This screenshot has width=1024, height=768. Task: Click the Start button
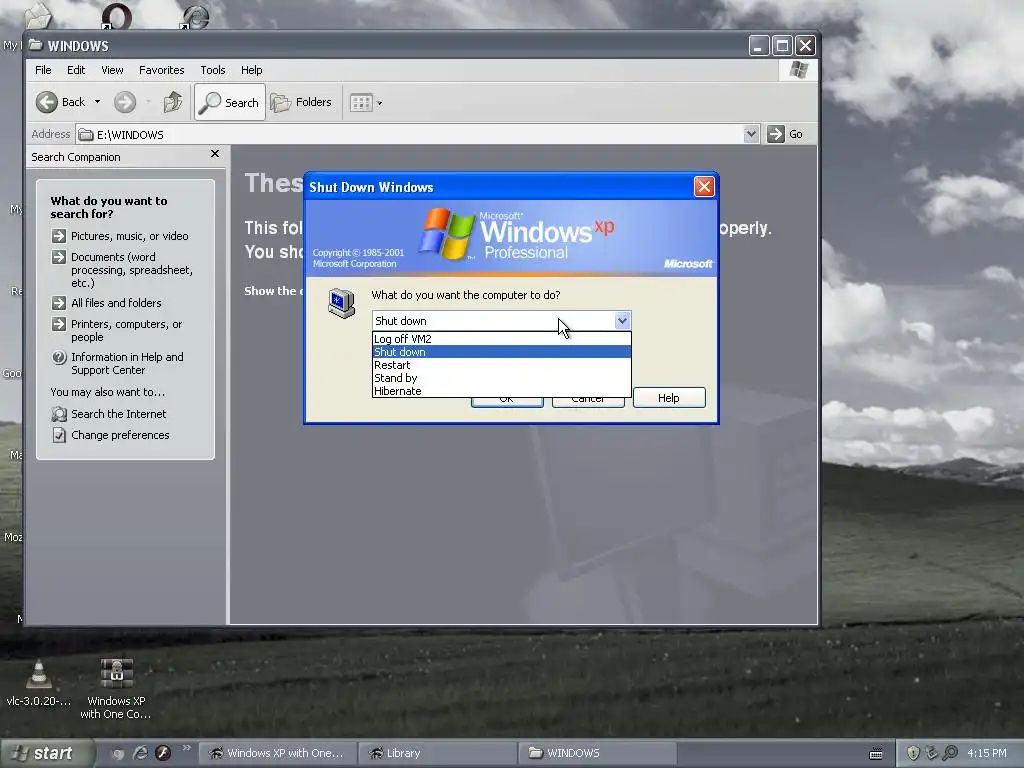point(46,753)
